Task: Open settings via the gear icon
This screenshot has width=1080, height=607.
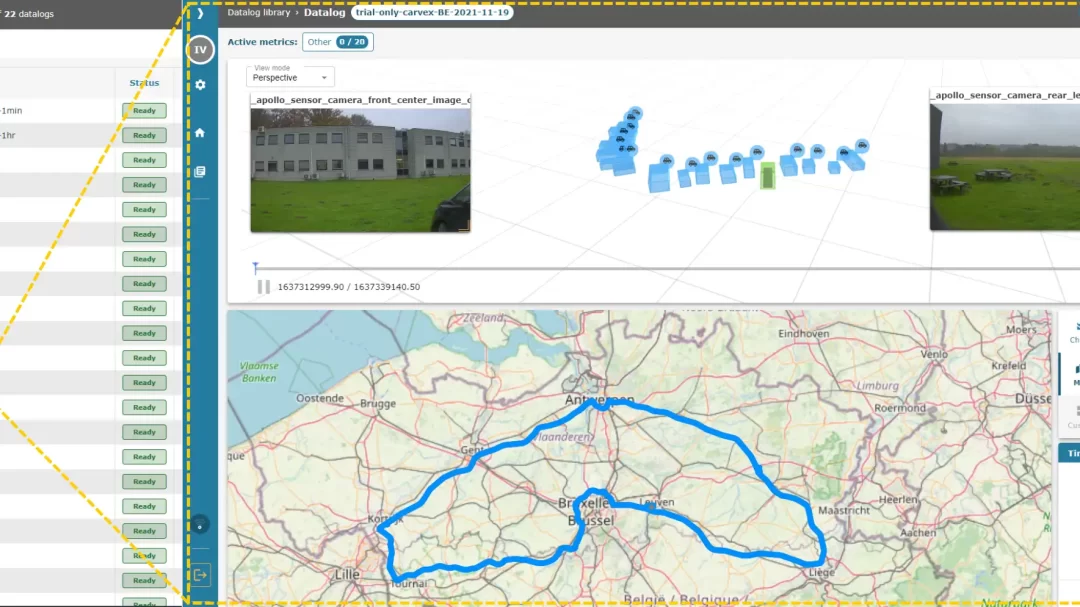Action: coord(200,85)
